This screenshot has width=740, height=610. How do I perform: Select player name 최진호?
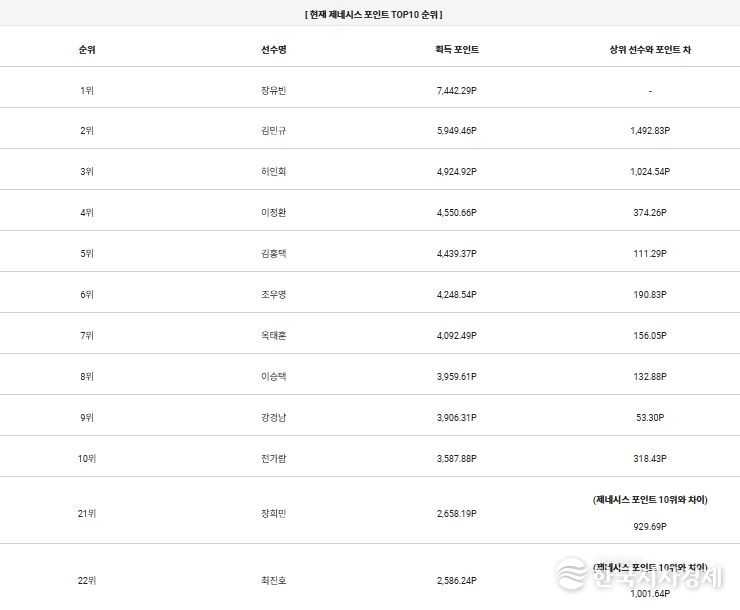pos(273,580)
